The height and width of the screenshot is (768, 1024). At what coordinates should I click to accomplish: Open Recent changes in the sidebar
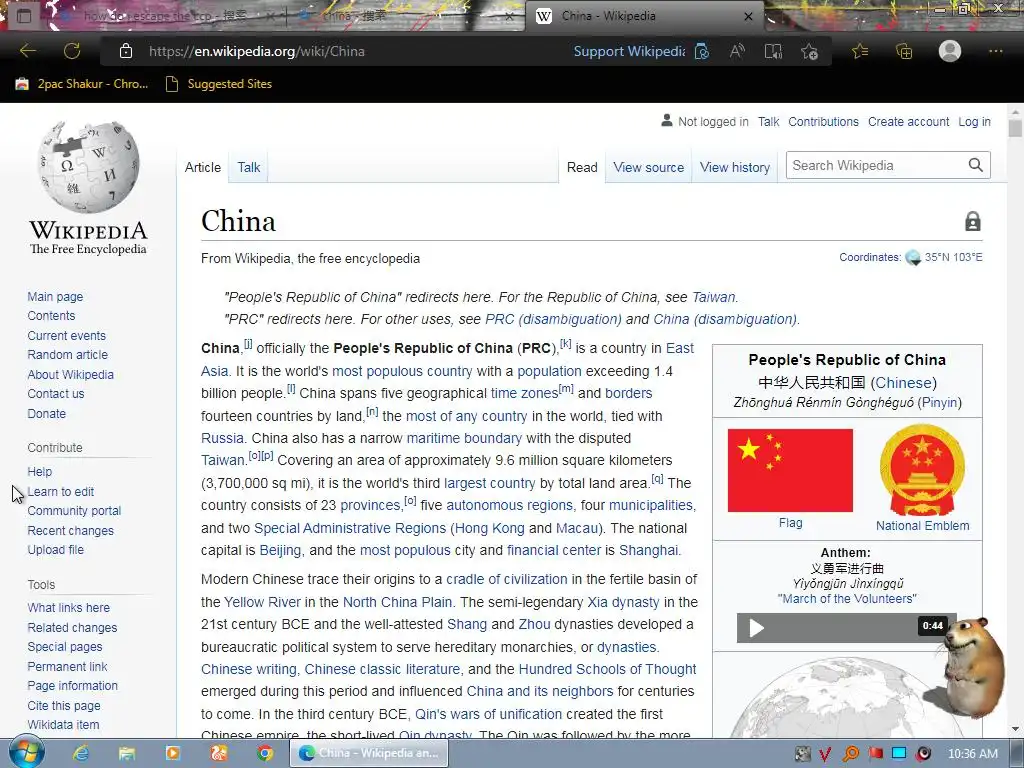71,530
